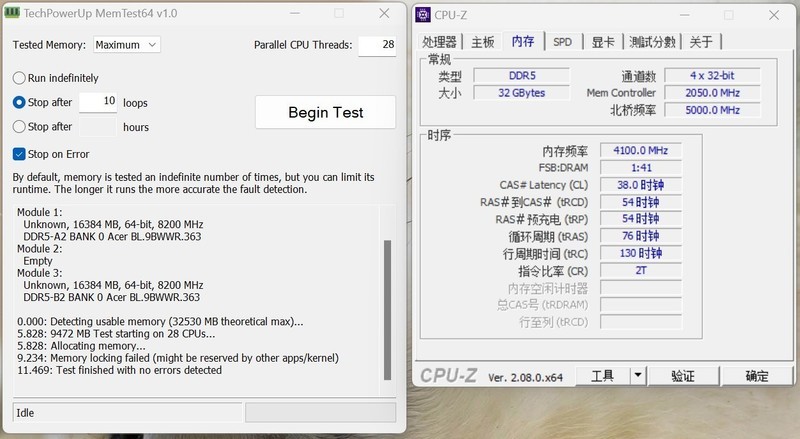The image size is (800, 439).
Task: Click the 32 GBytes size value
Action: click(521, 93)
